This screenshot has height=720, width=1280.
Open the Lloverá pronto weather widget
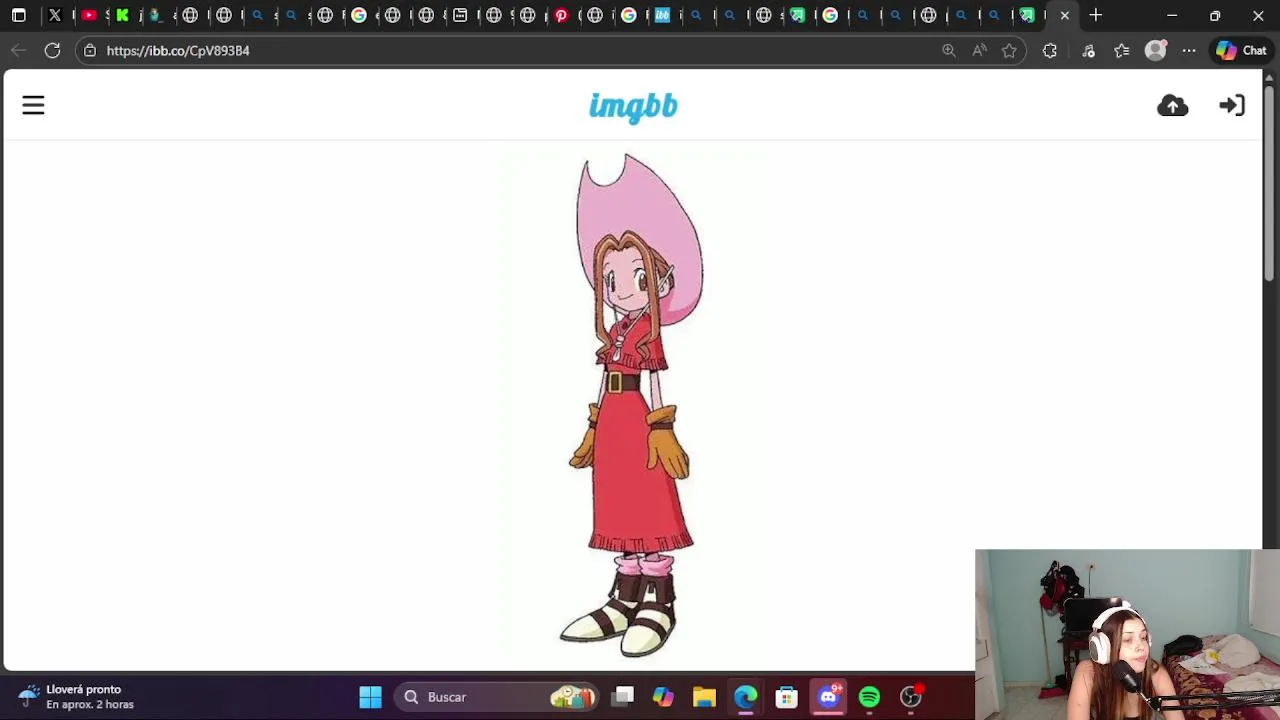[x=76, y=697]
